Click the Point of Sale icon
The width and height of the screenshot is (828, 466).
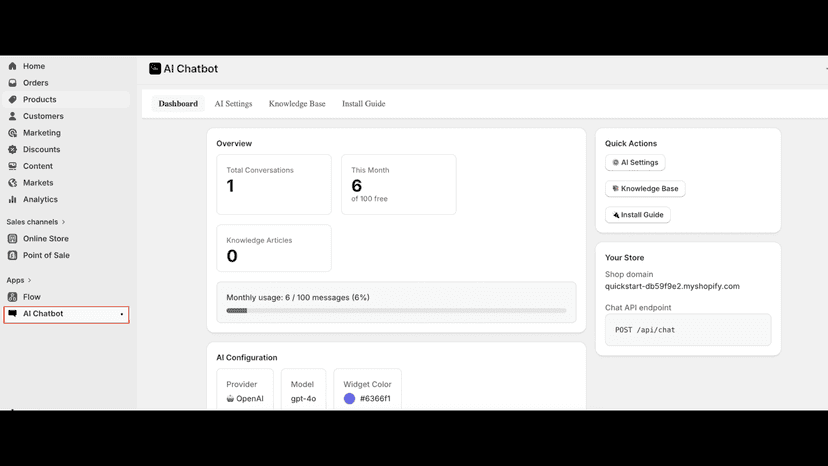[x=13, y=255]
